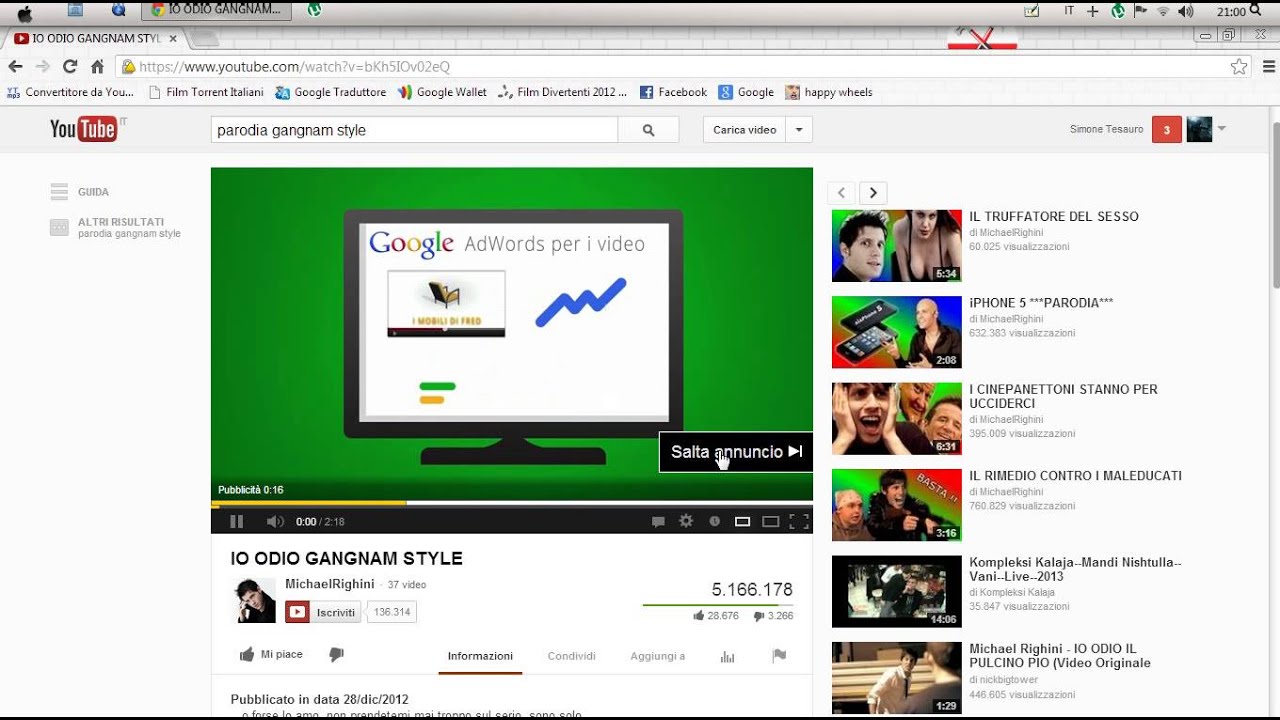Screen dimensions: 1280x720
Task: Open I CINEPANETTONI STANNO PER UCCIDERCI video
Action: 1063,396
